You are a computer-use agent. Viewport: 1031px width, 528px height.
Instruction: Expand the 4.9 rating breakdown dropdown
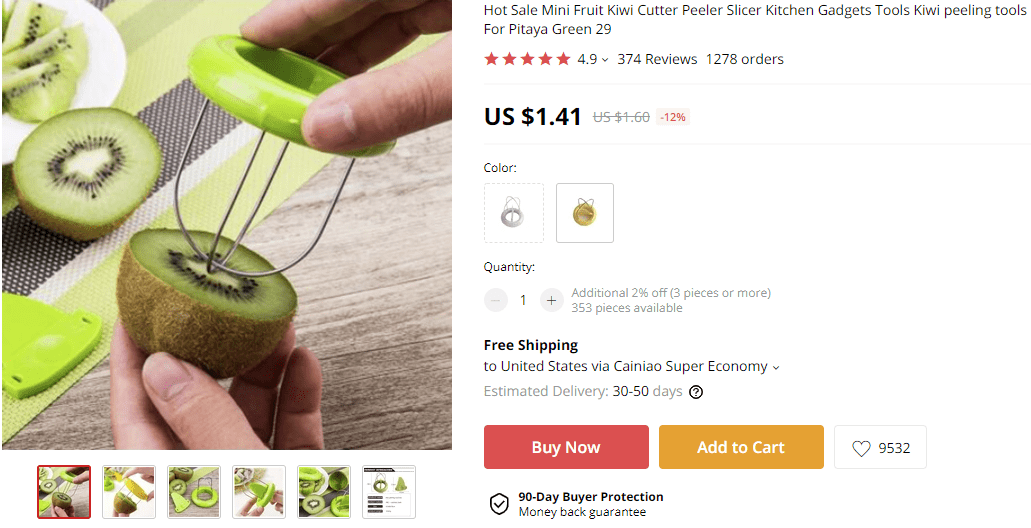[x=605, y=60]
